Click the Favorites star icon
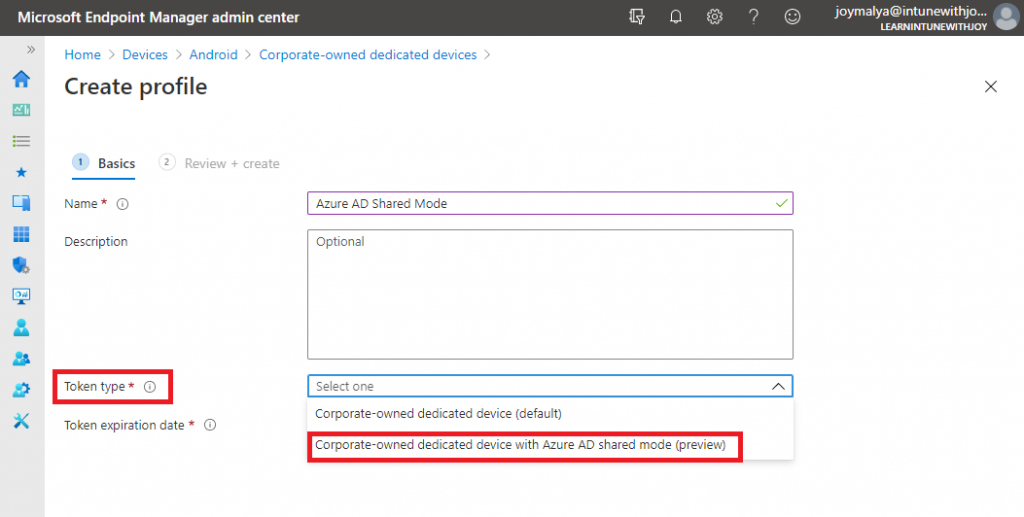Screen dimensions: 1024x517 pos(22,172)
